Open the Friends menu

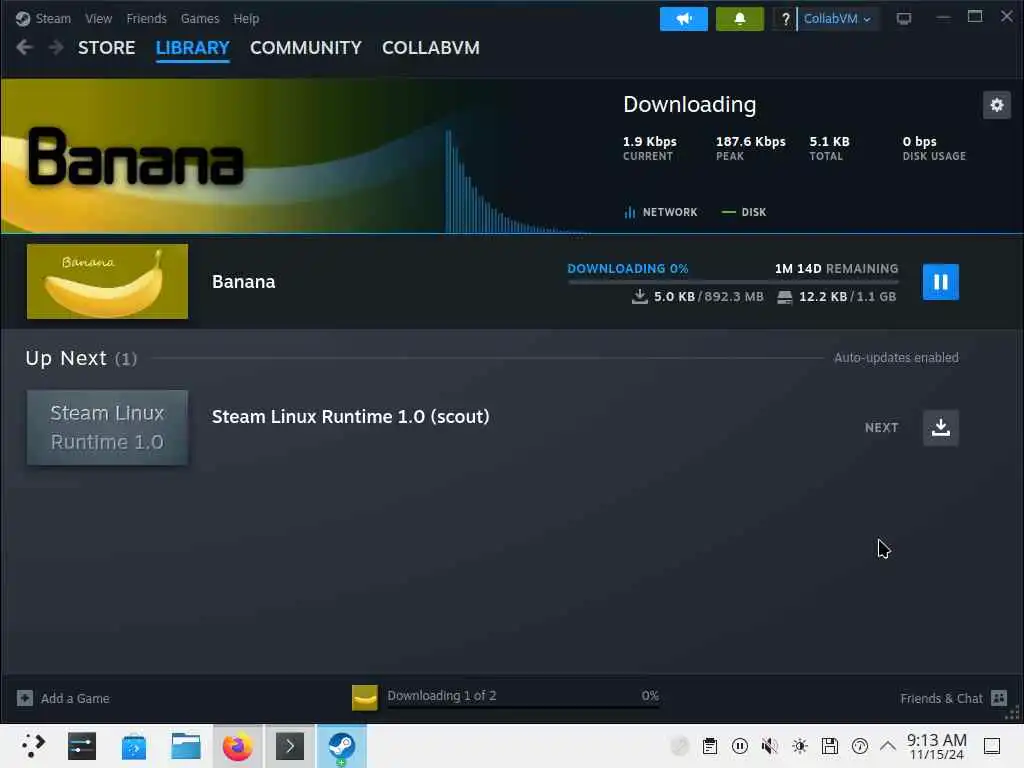146,18
